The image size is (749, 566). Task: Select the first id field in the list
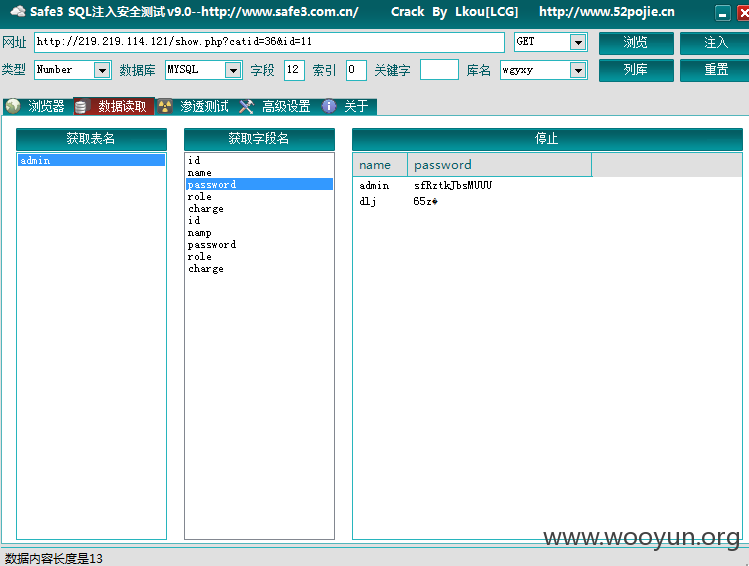coord(259,160)
